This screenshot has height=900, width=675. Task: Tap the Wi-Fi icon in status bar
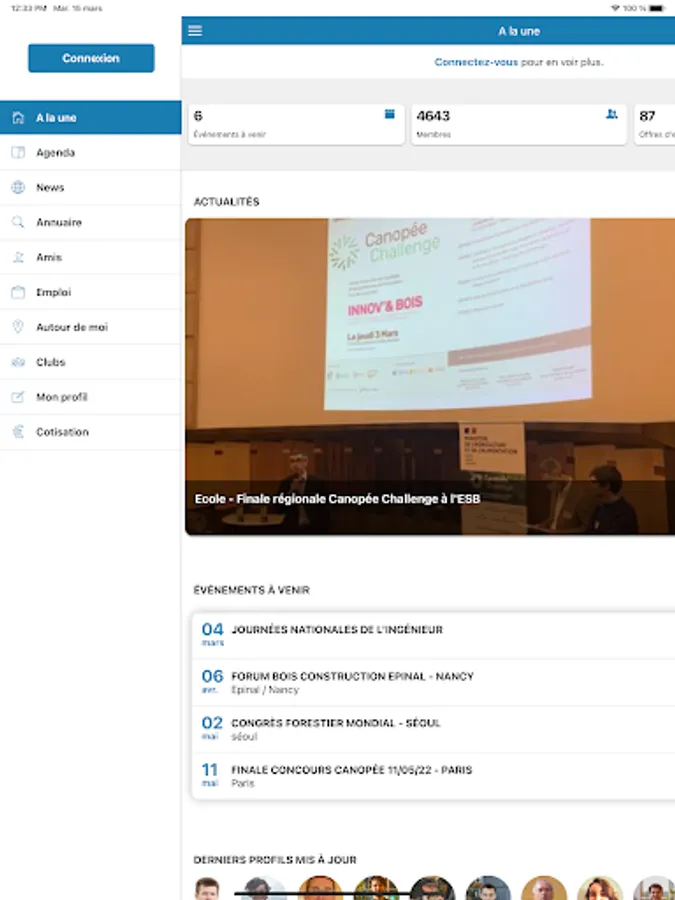615,9
